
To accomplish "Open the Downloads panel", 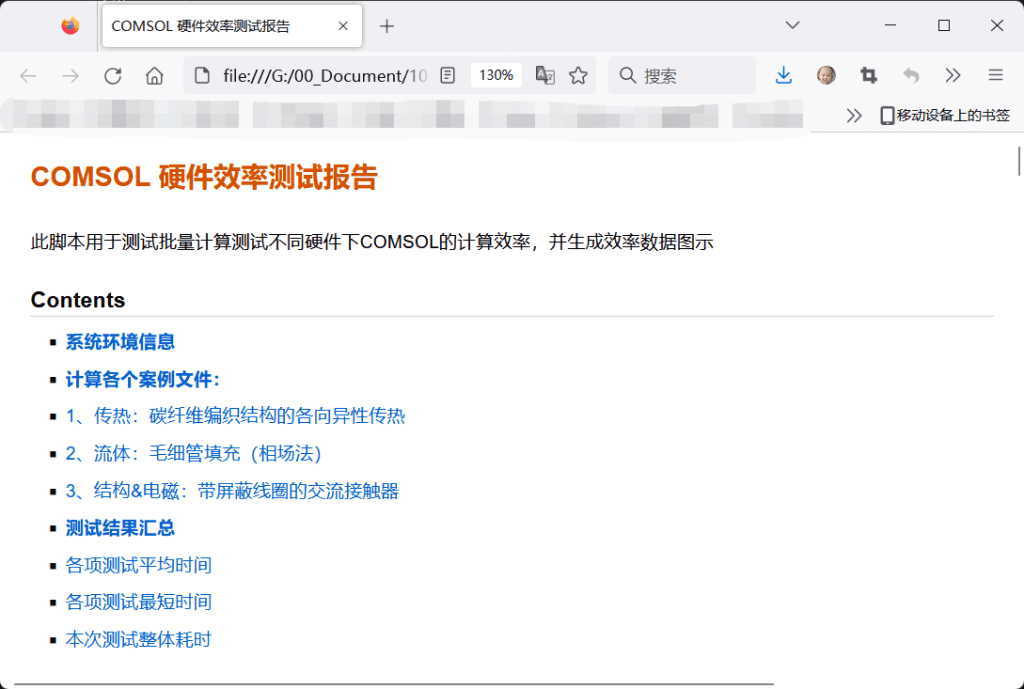I will [x=783, y=75].
